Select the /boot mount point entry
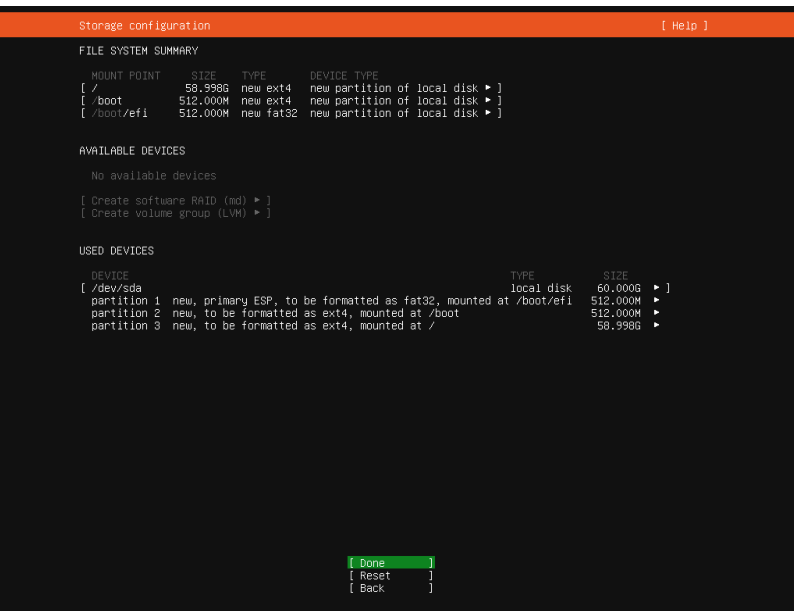Viewport: 794px width, 611px height. [107, 101]
